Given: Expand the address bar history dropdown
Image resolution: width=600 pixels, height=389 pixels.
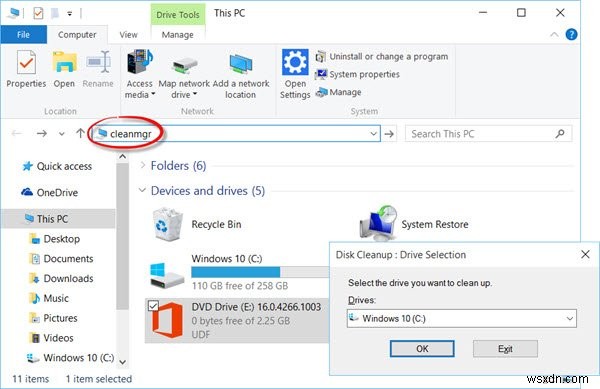Looking at the screenshot, I should (x=373, y=134).
